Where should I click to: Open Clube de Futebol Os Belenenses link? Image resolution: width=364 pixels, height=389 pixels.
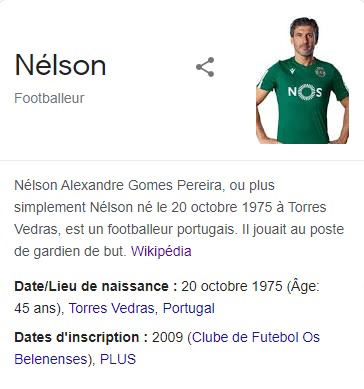click(167, 348)
